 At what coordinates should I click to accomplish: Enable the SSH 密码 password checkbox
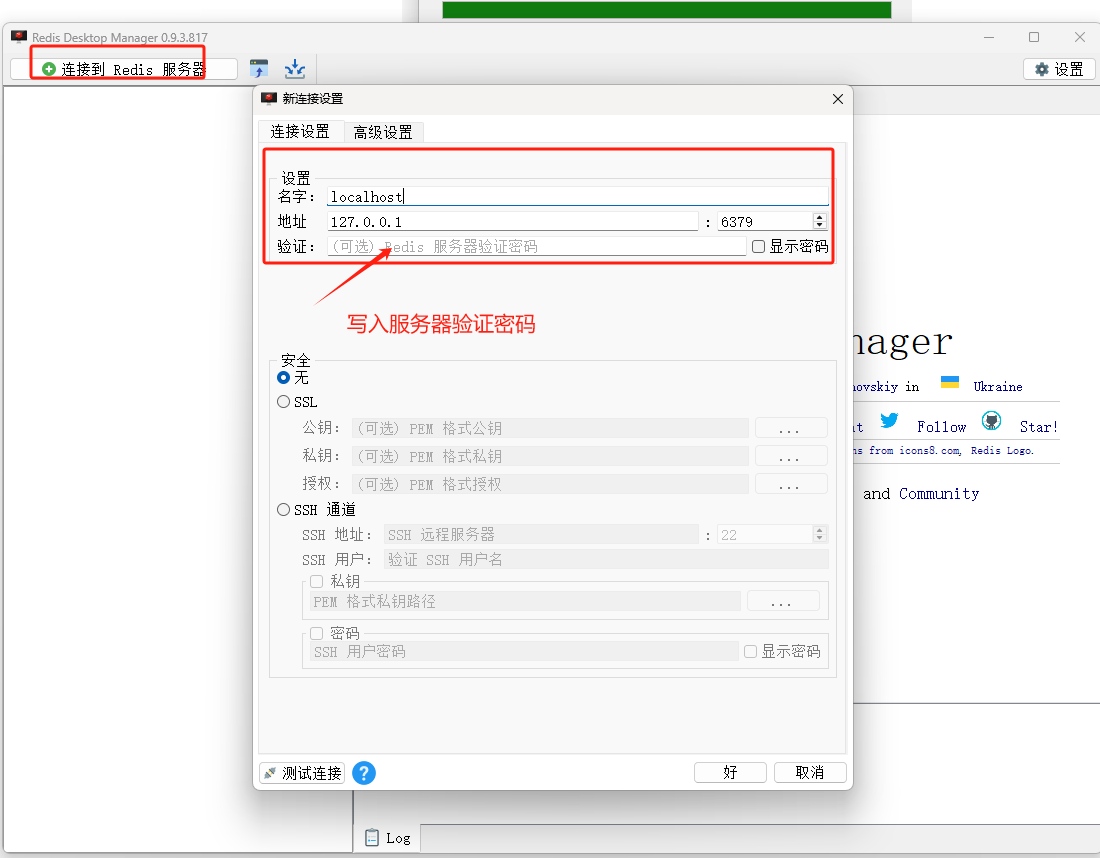(x=316, y=633)
